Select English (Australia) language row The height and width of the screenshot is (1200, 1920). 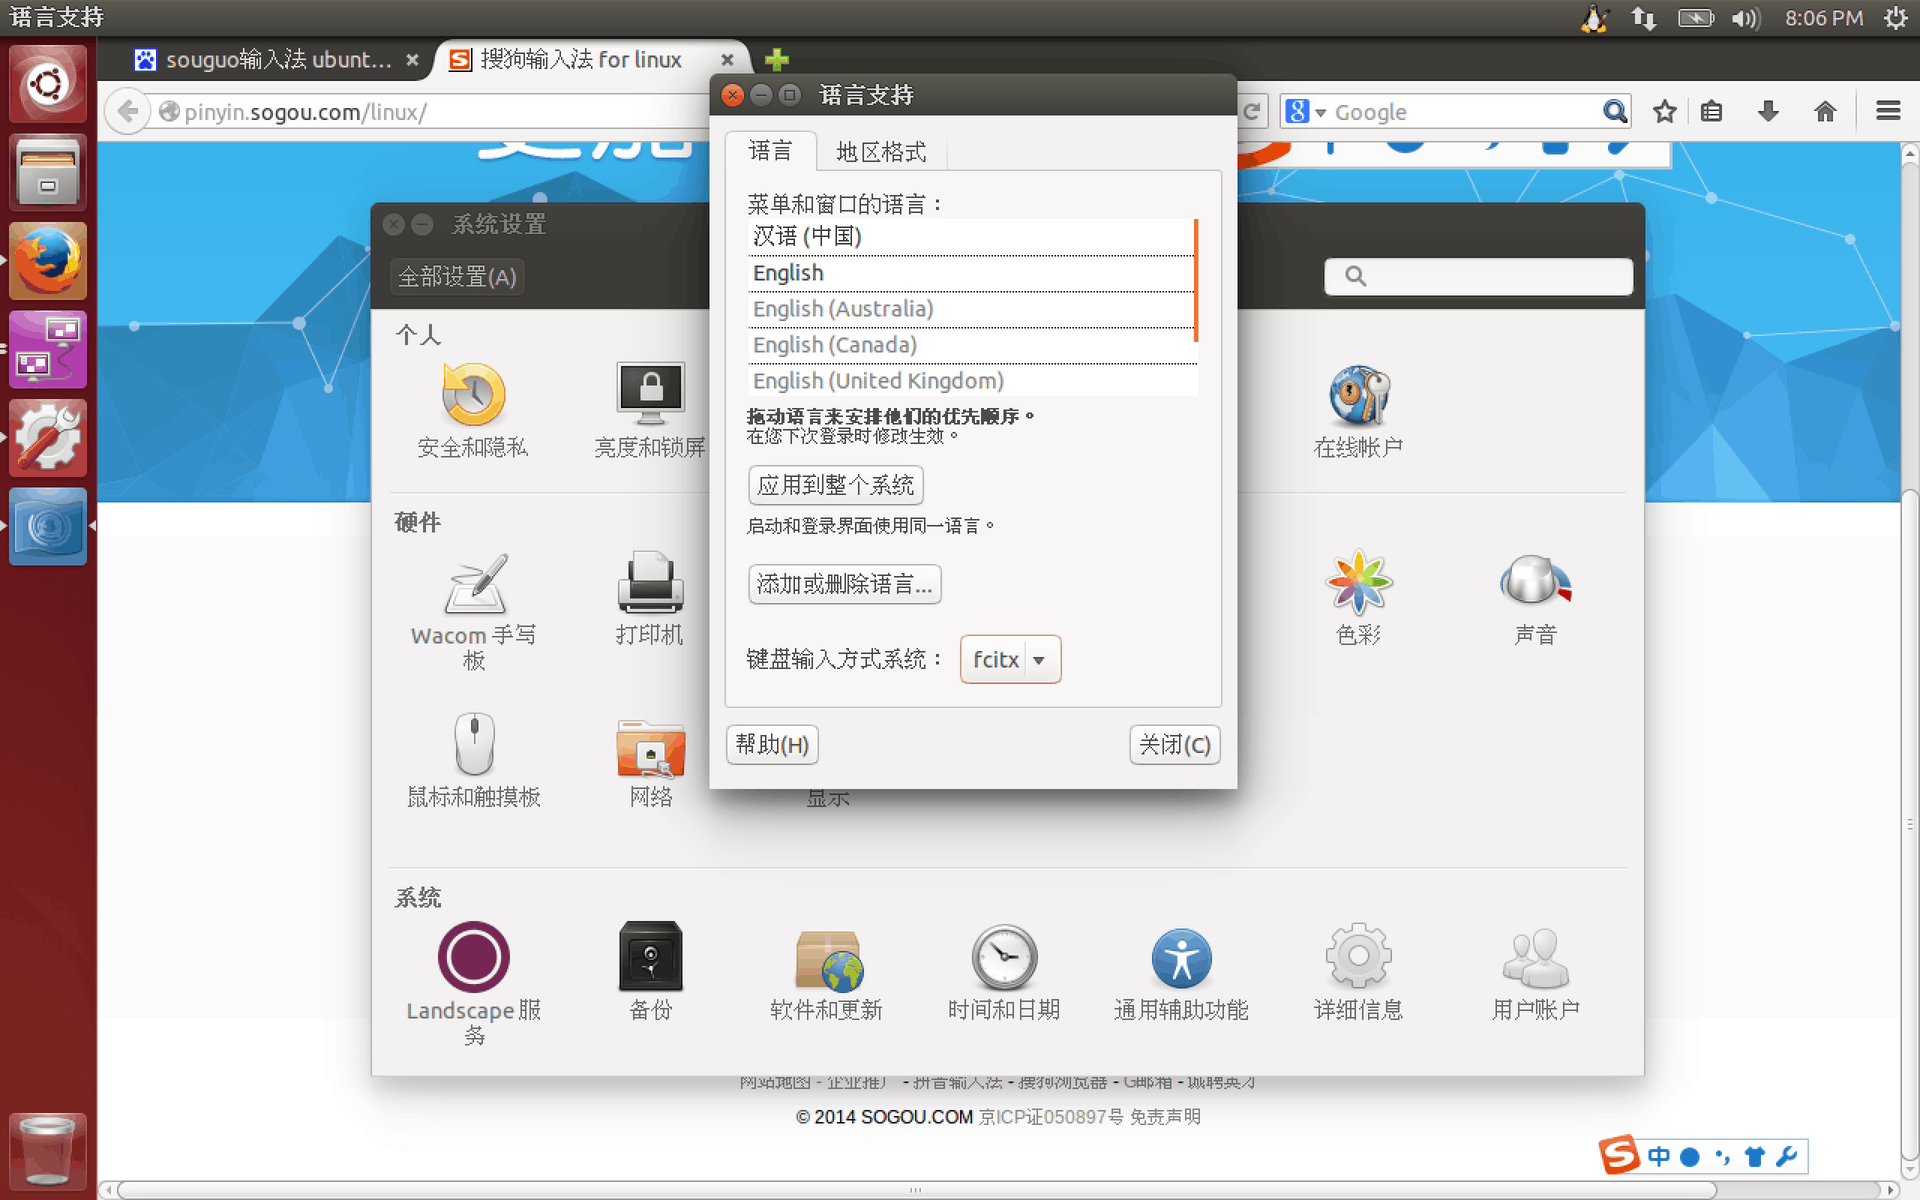point(971,309)
